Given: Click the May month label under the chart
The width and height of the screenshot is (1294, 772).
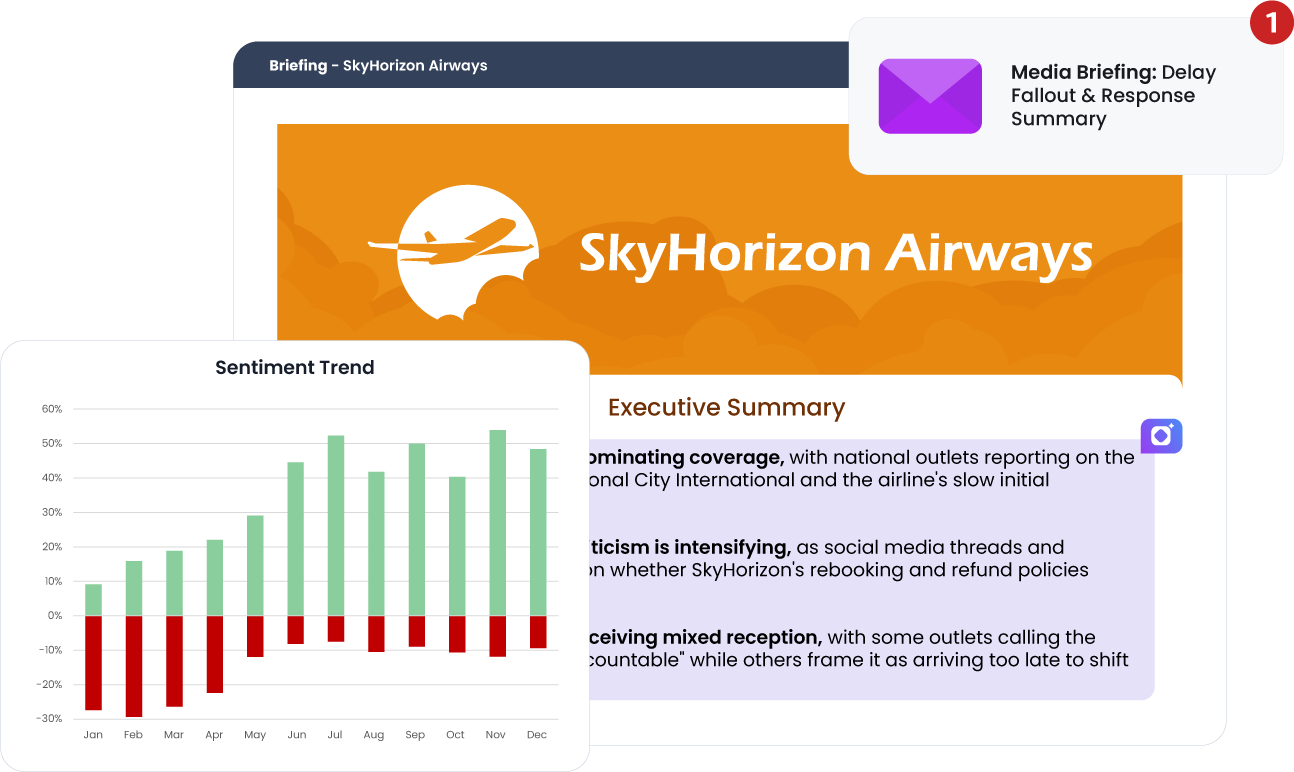Looking at the screenshot, I should (255, 735).
